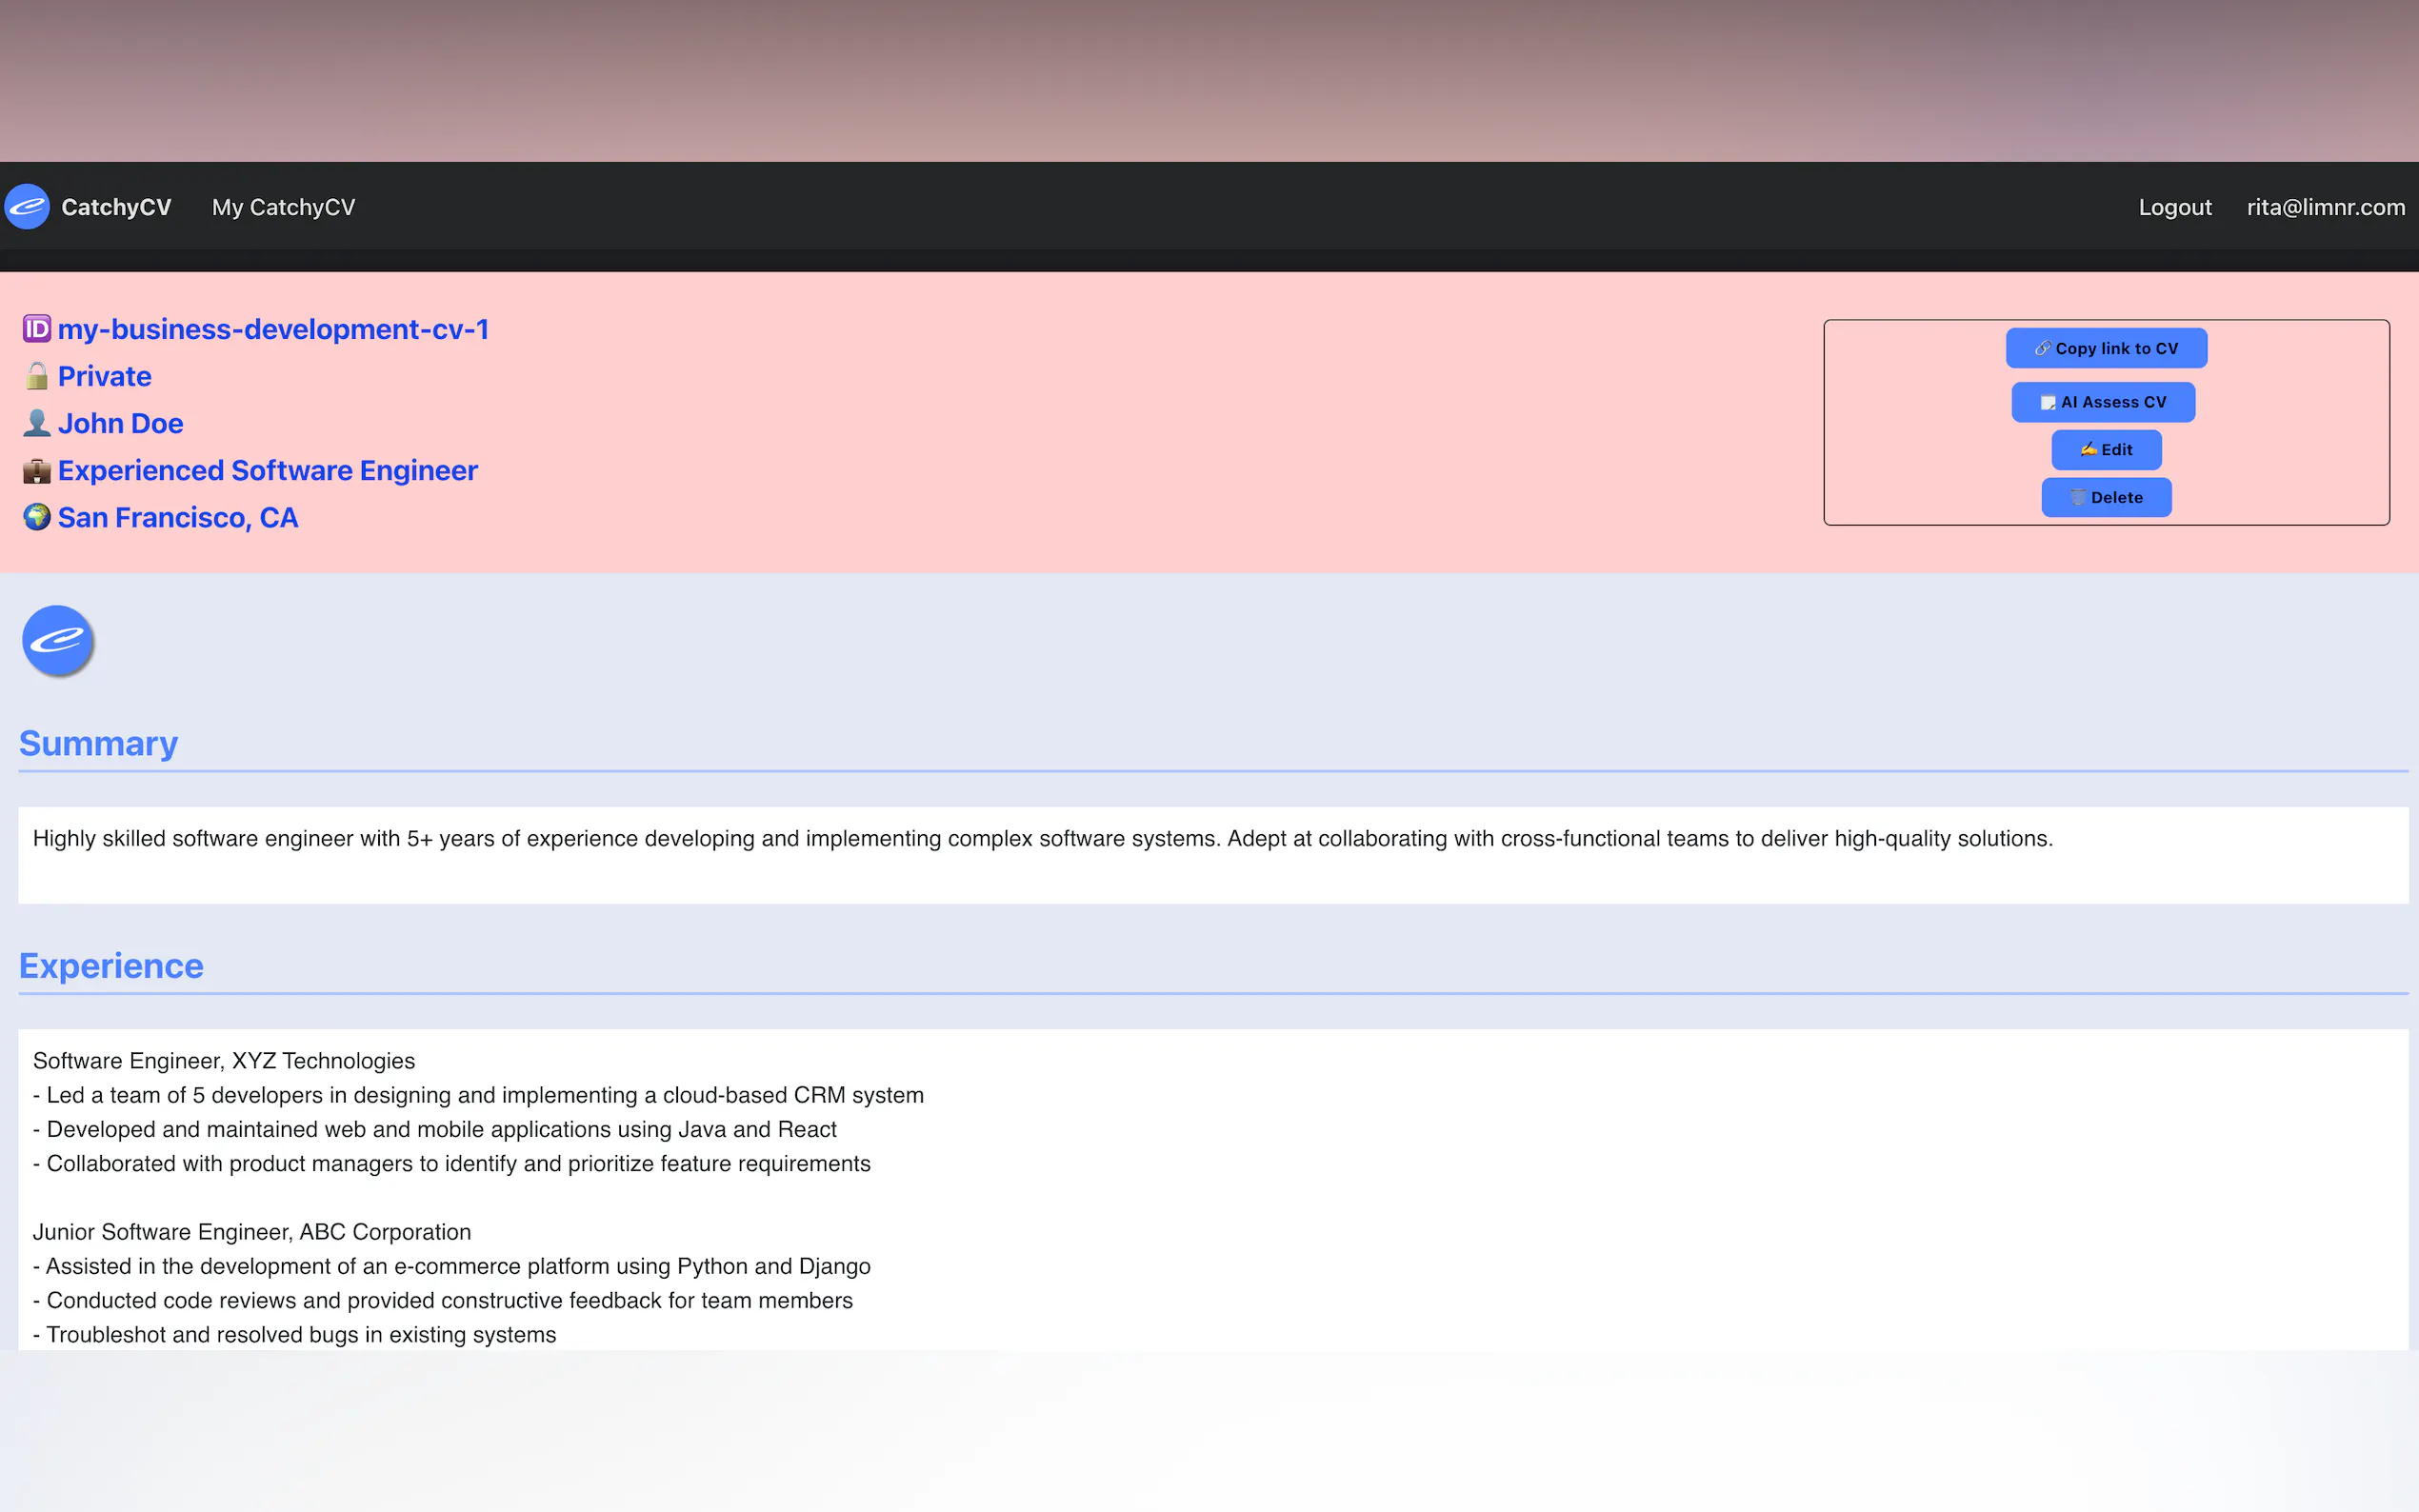2419x1512 pixels.
Task: Click inside the Summary text box
Action: coord(1212,855)
